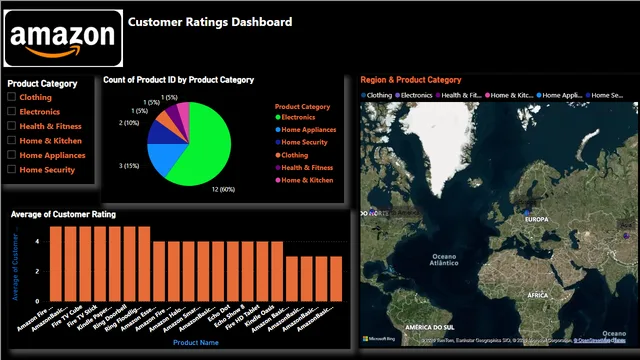Pick the Ring Doorbell bar
The width and height of the screenshot is (640, 360).
(129, 264)
